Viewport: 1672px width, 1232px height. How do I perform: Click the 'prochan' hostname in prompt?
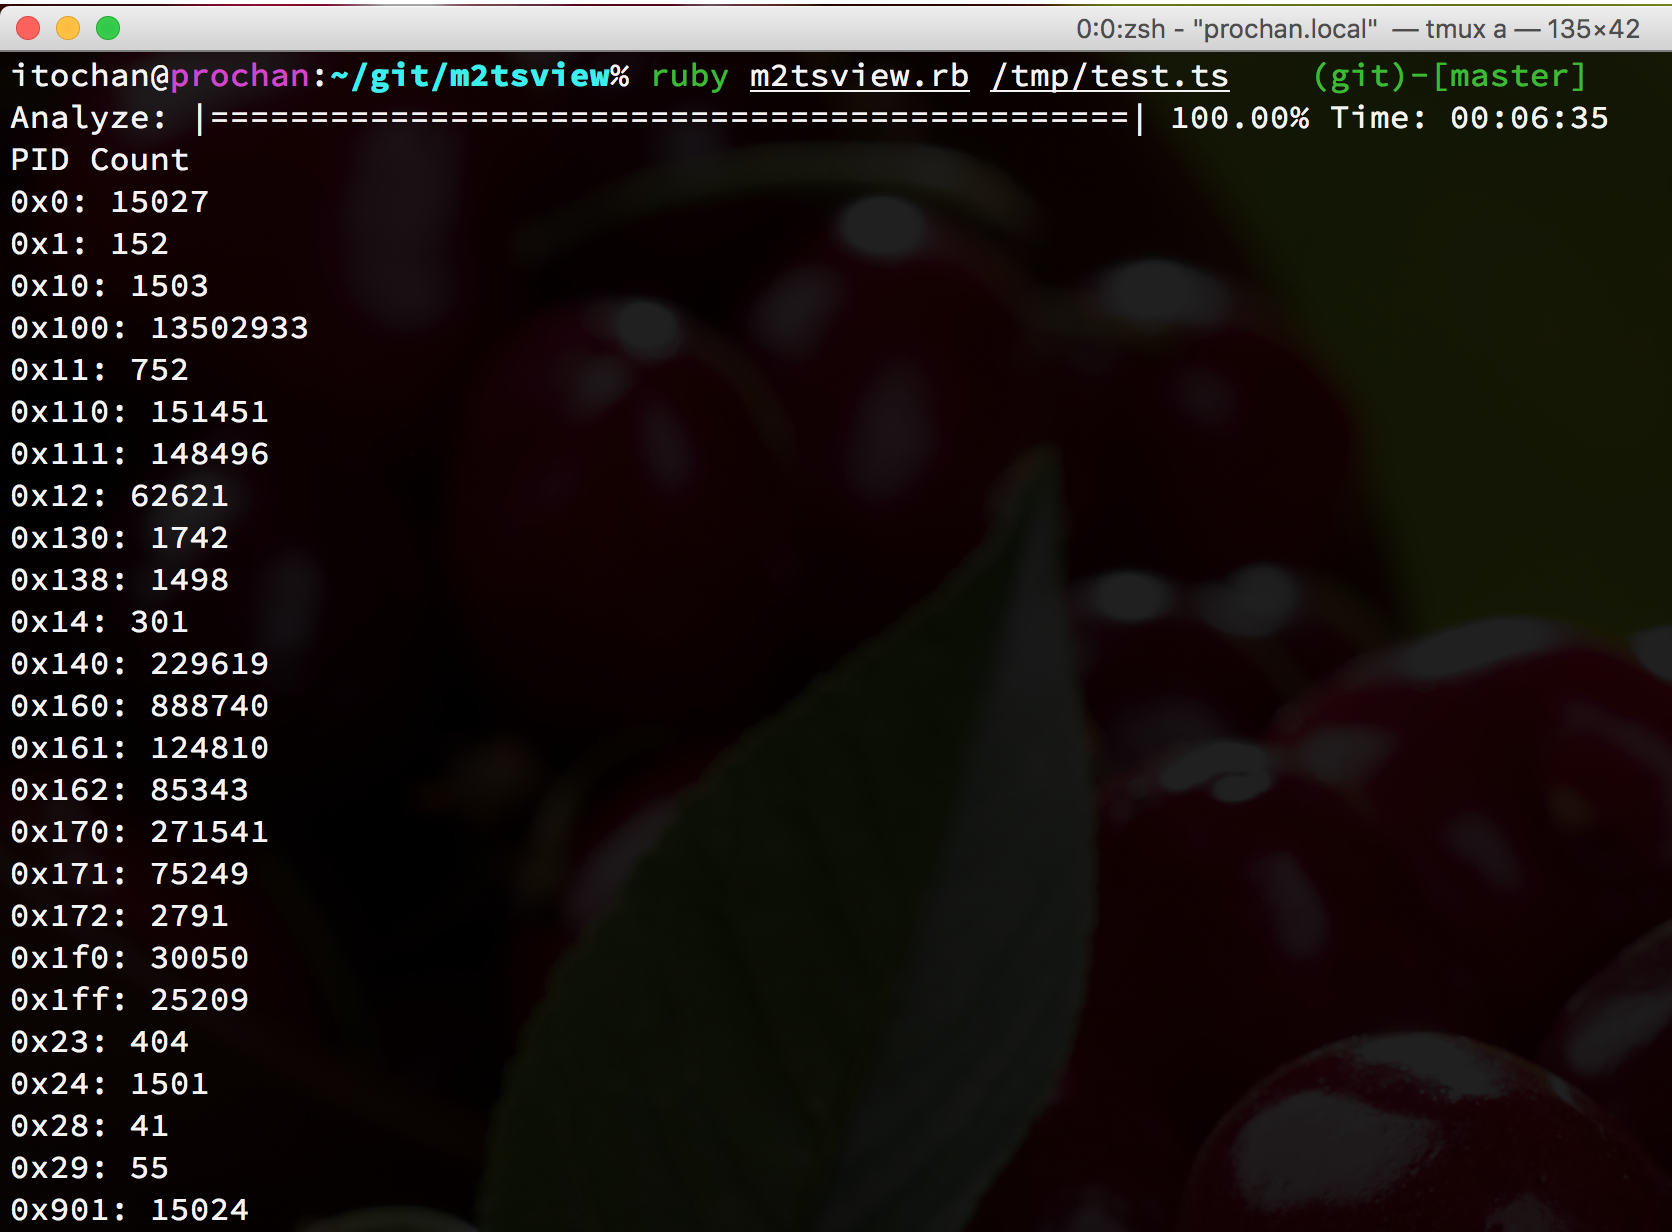(x=240, y=76)
